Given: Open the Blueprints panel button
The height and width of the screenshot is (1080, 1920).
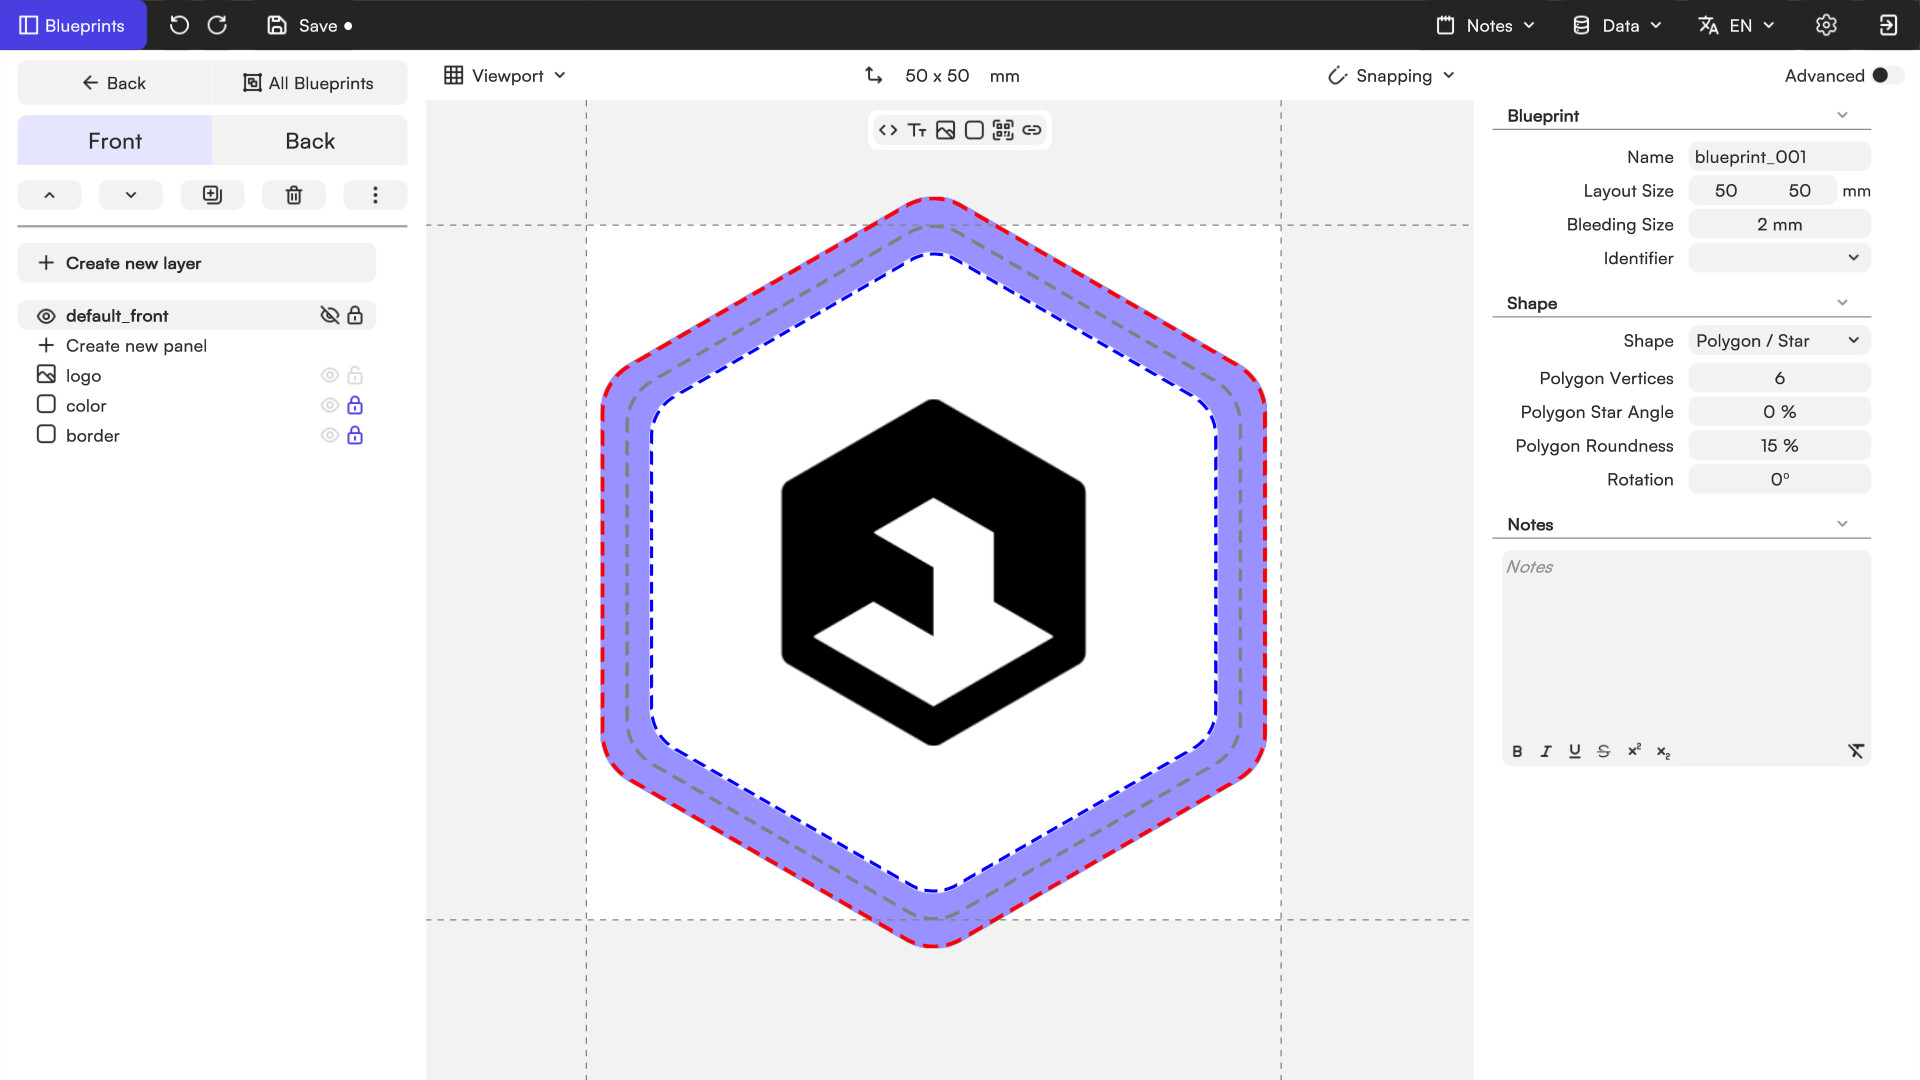Looking at the screenshot, I should [73, 25].
